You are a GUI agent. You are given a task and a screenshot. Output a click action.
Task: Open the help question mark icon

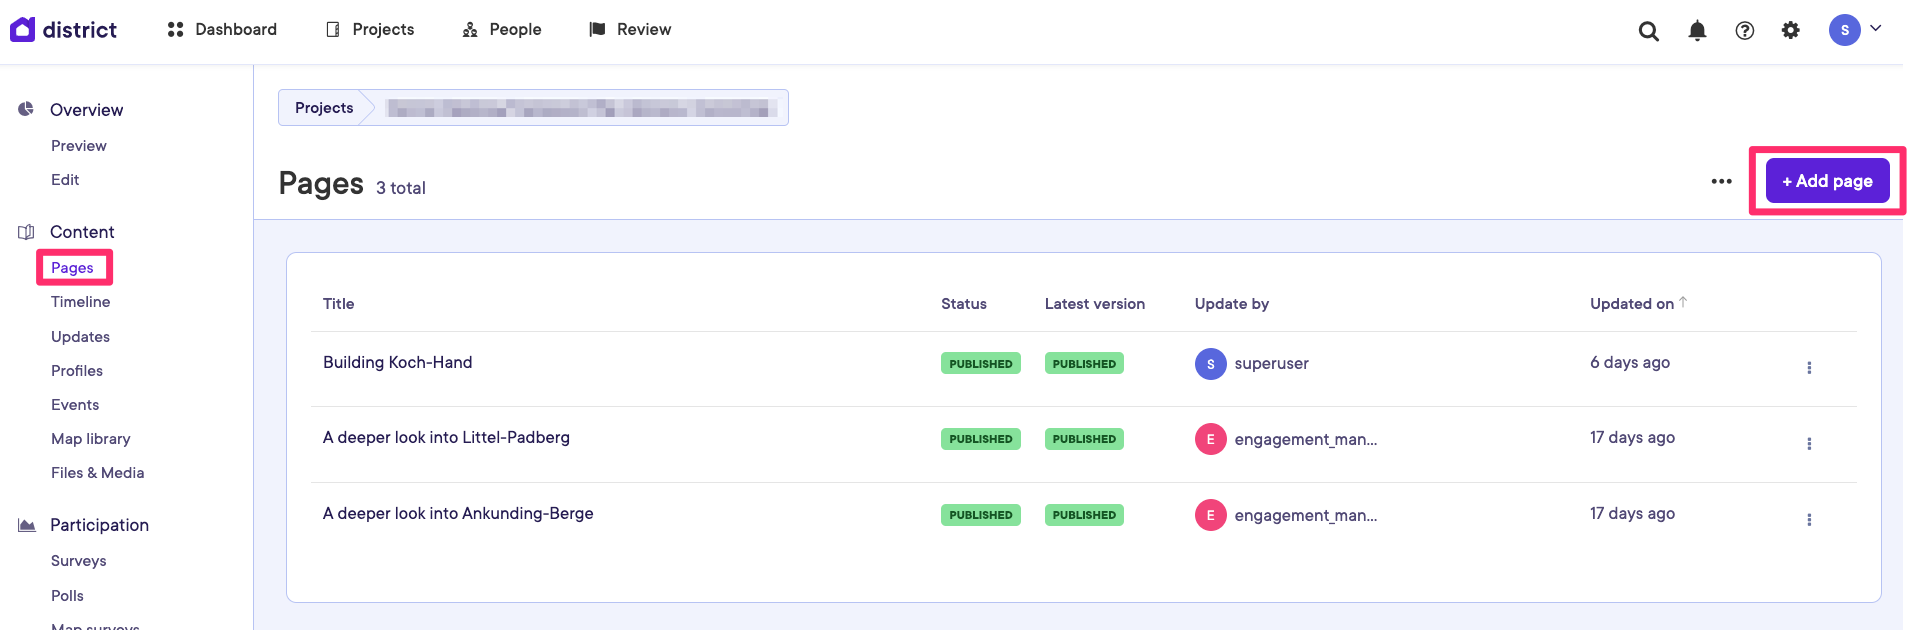point(1744,31)
